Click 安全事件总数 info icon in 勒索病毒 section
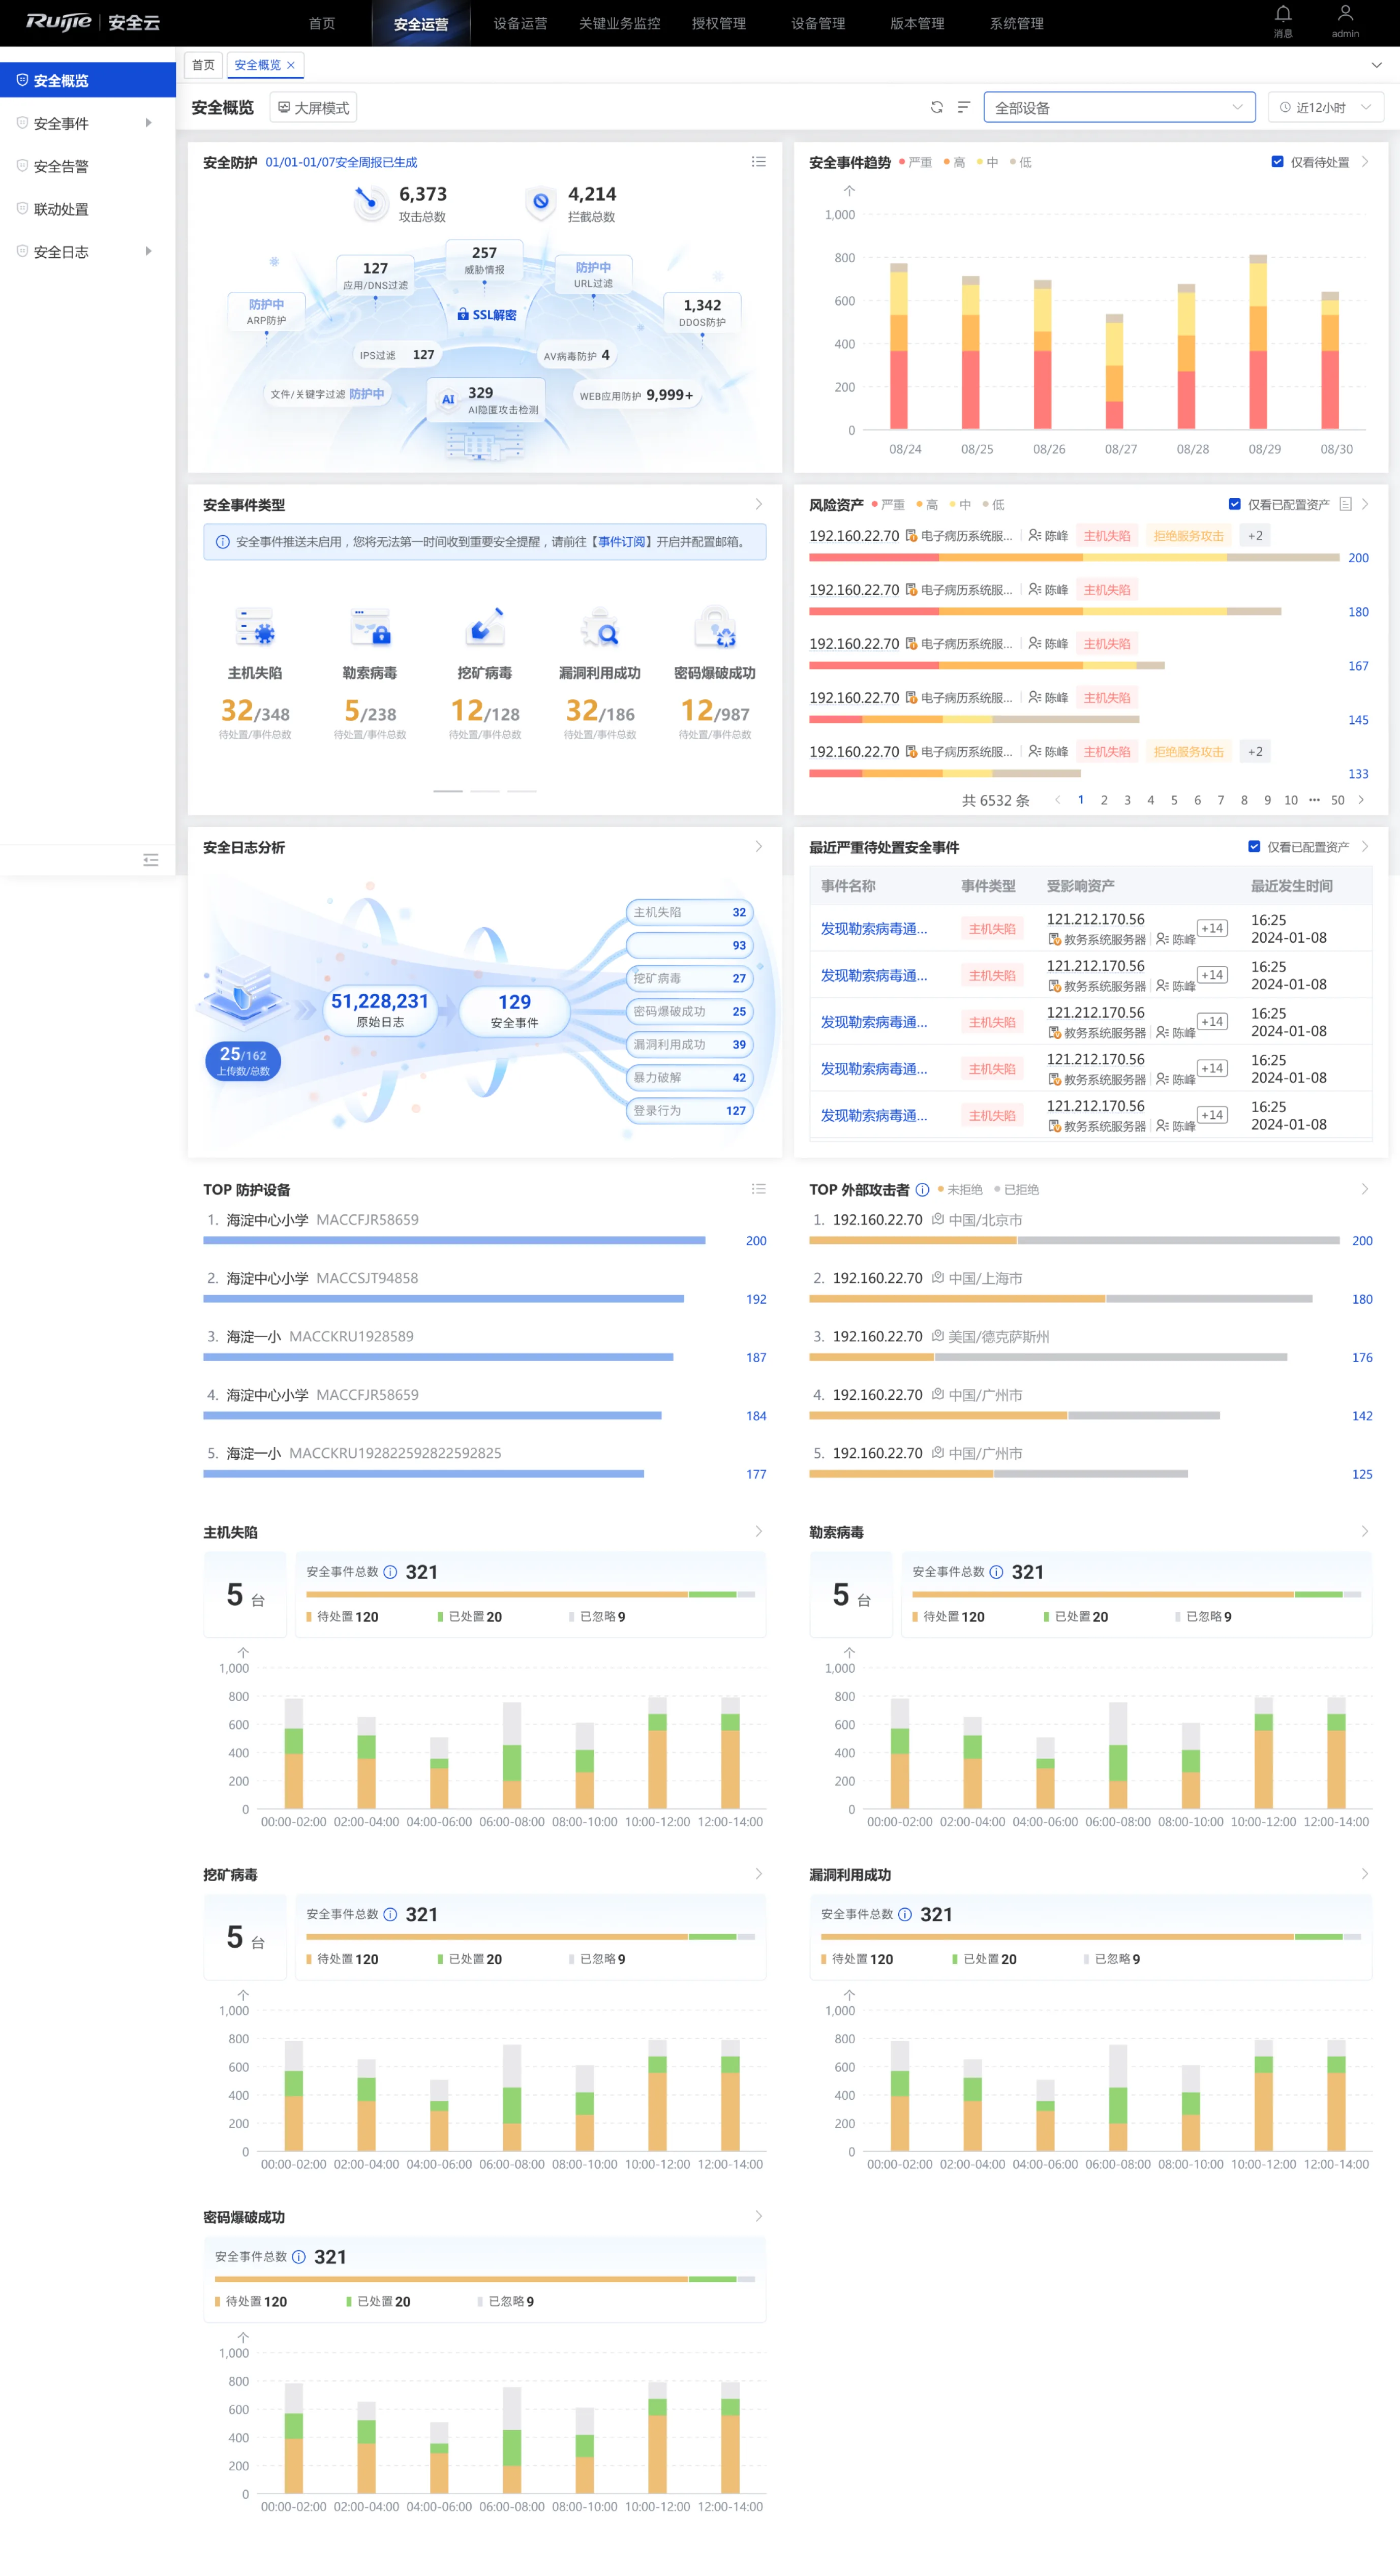 (x=997, y=1572)
